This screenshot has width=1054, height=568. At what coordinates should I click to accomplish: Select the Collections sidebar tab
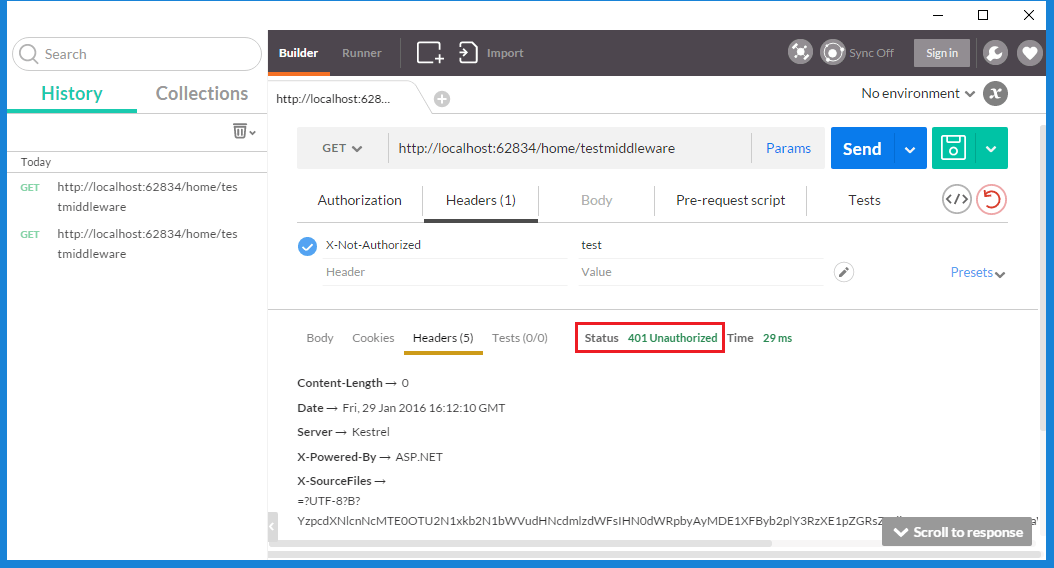[x=202, y=93]
